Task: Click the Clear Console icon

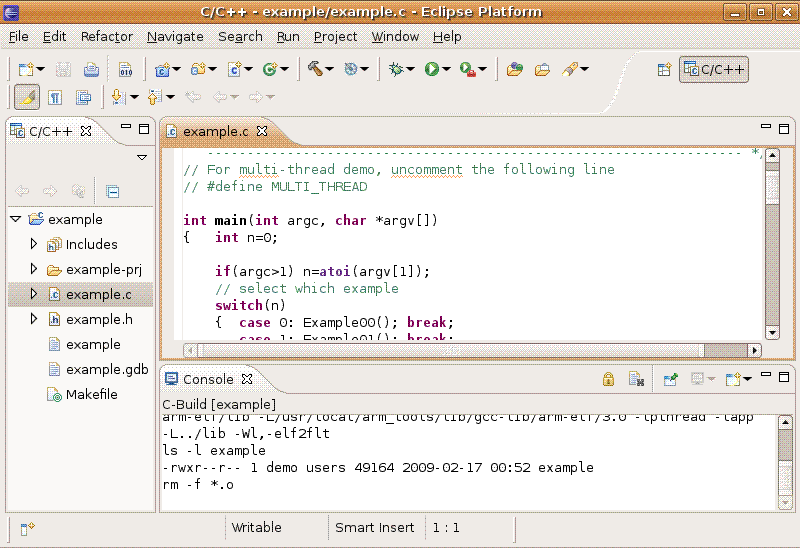Action: tap(637, 379)
